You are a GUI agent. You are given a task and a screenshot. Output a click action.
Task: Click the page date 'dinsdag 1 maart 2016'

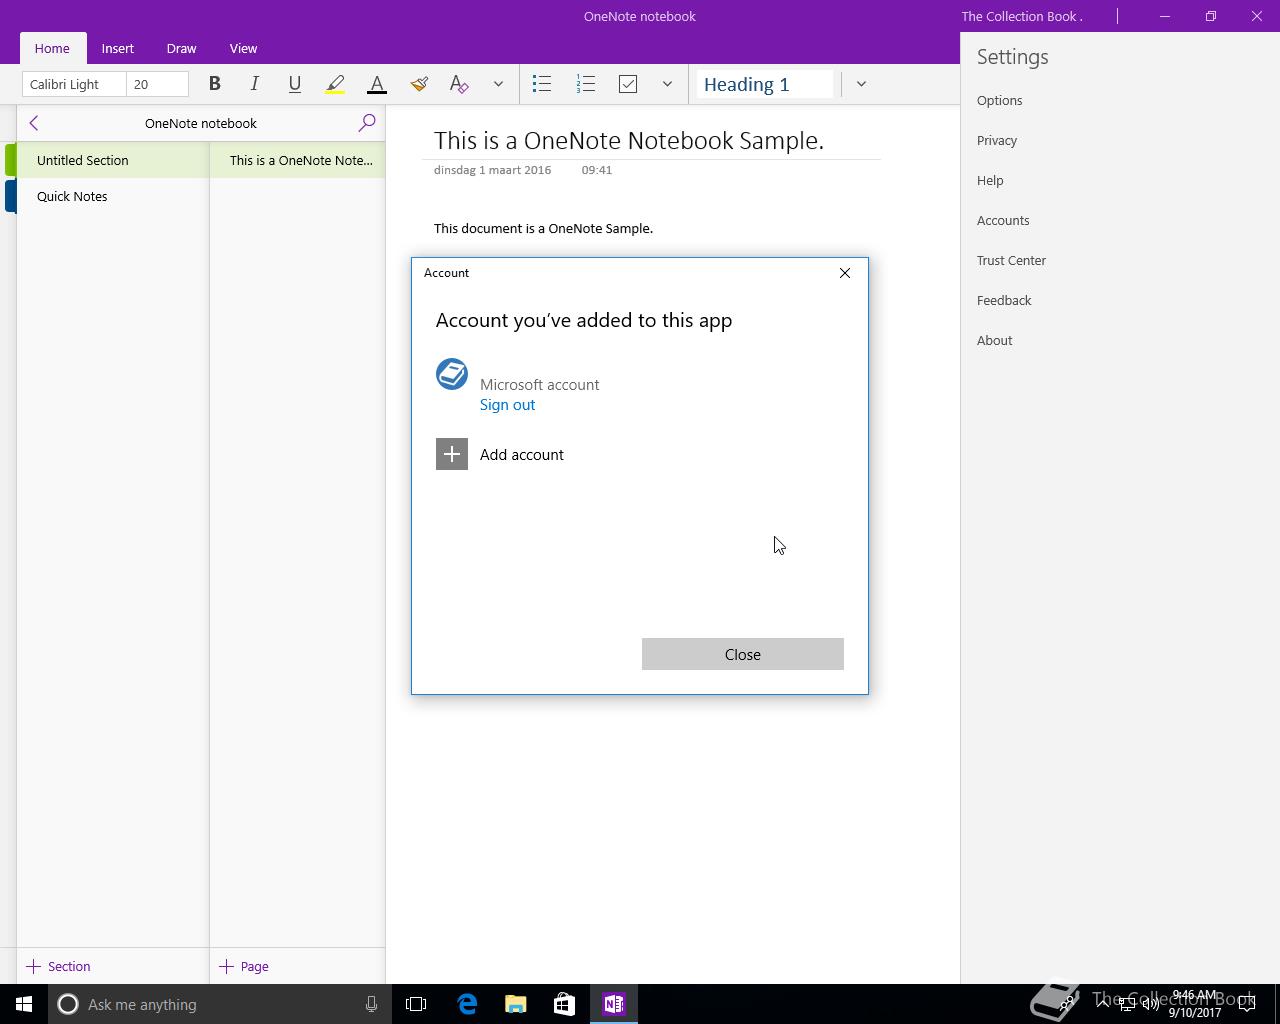pyautogui.click(x=492, y=170)
